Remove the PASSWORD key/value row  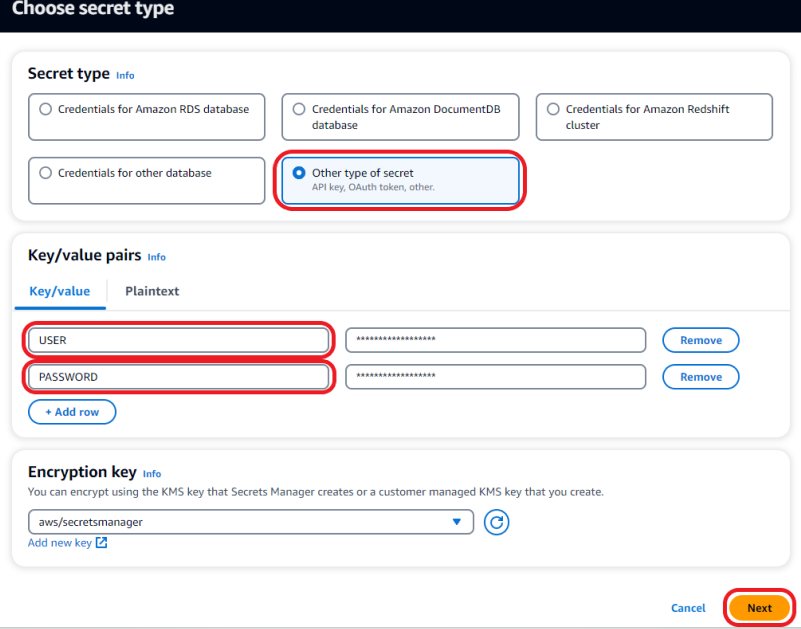click(700, 377)
